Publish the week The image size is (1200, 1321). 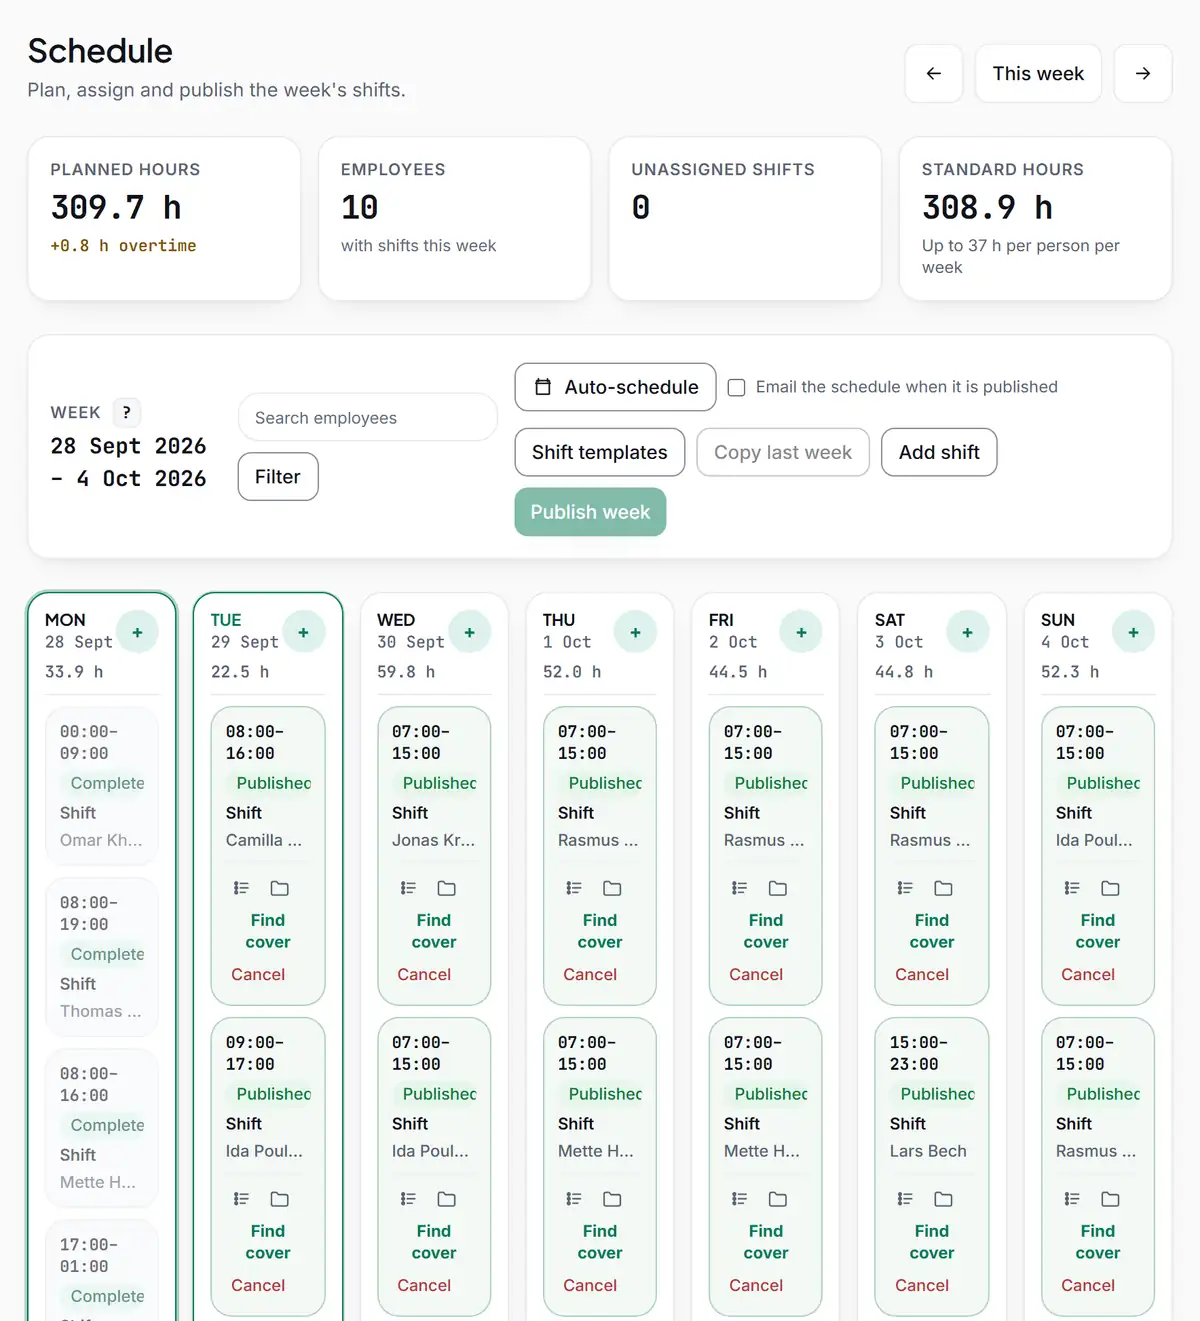tap(590, 512)
